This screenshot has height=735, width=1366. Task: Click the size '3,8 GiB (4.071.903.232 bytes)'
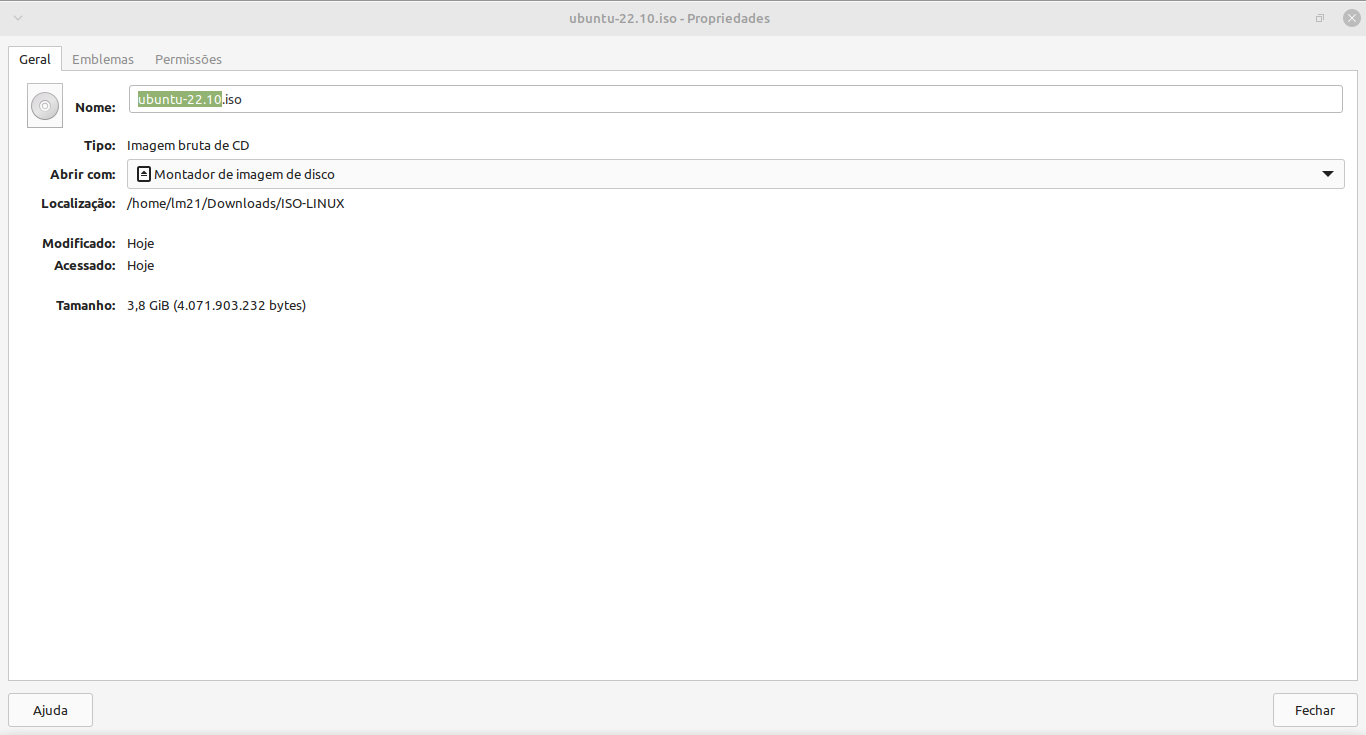point(216,305)
